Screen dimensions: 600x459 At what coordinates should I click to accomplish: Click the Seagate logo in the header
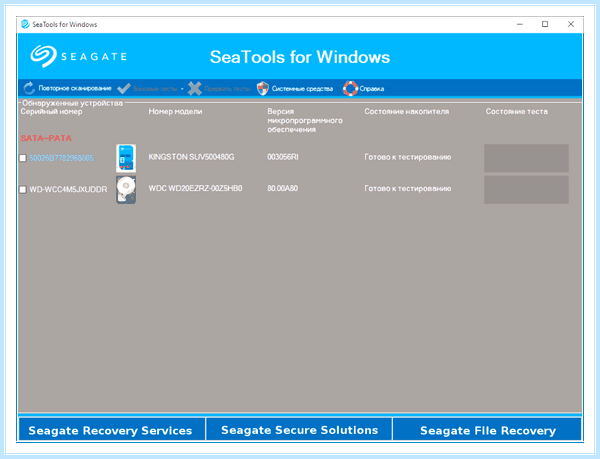pos(78,57)
